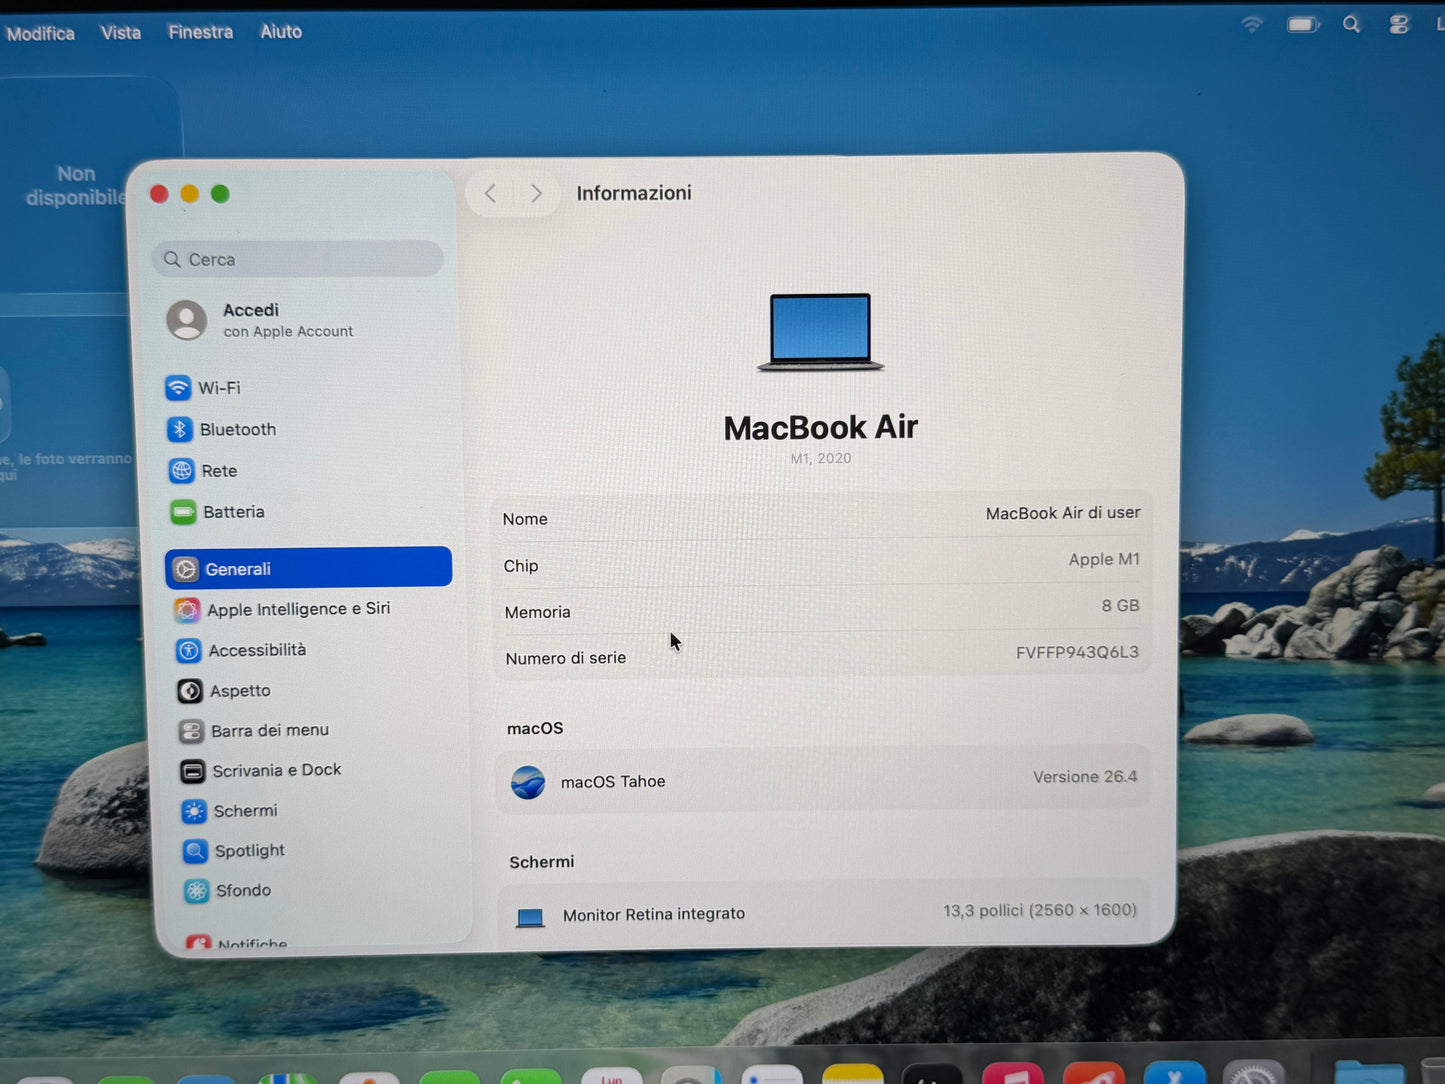Image resolution: width=1445 pixels, height=1084 pixels.
Task: Open the Finestra menu
Action: tap(201, 32)
